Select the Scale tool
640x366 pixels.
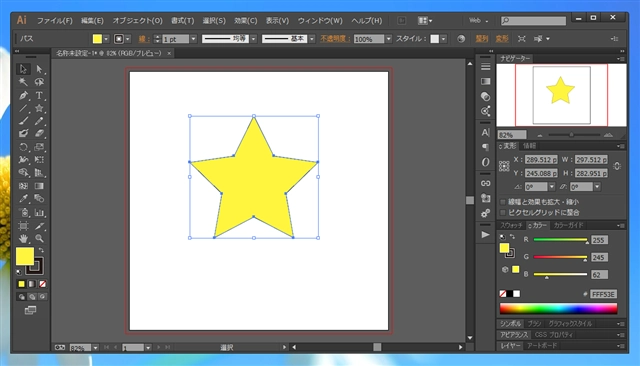click(x=39, y=147)
